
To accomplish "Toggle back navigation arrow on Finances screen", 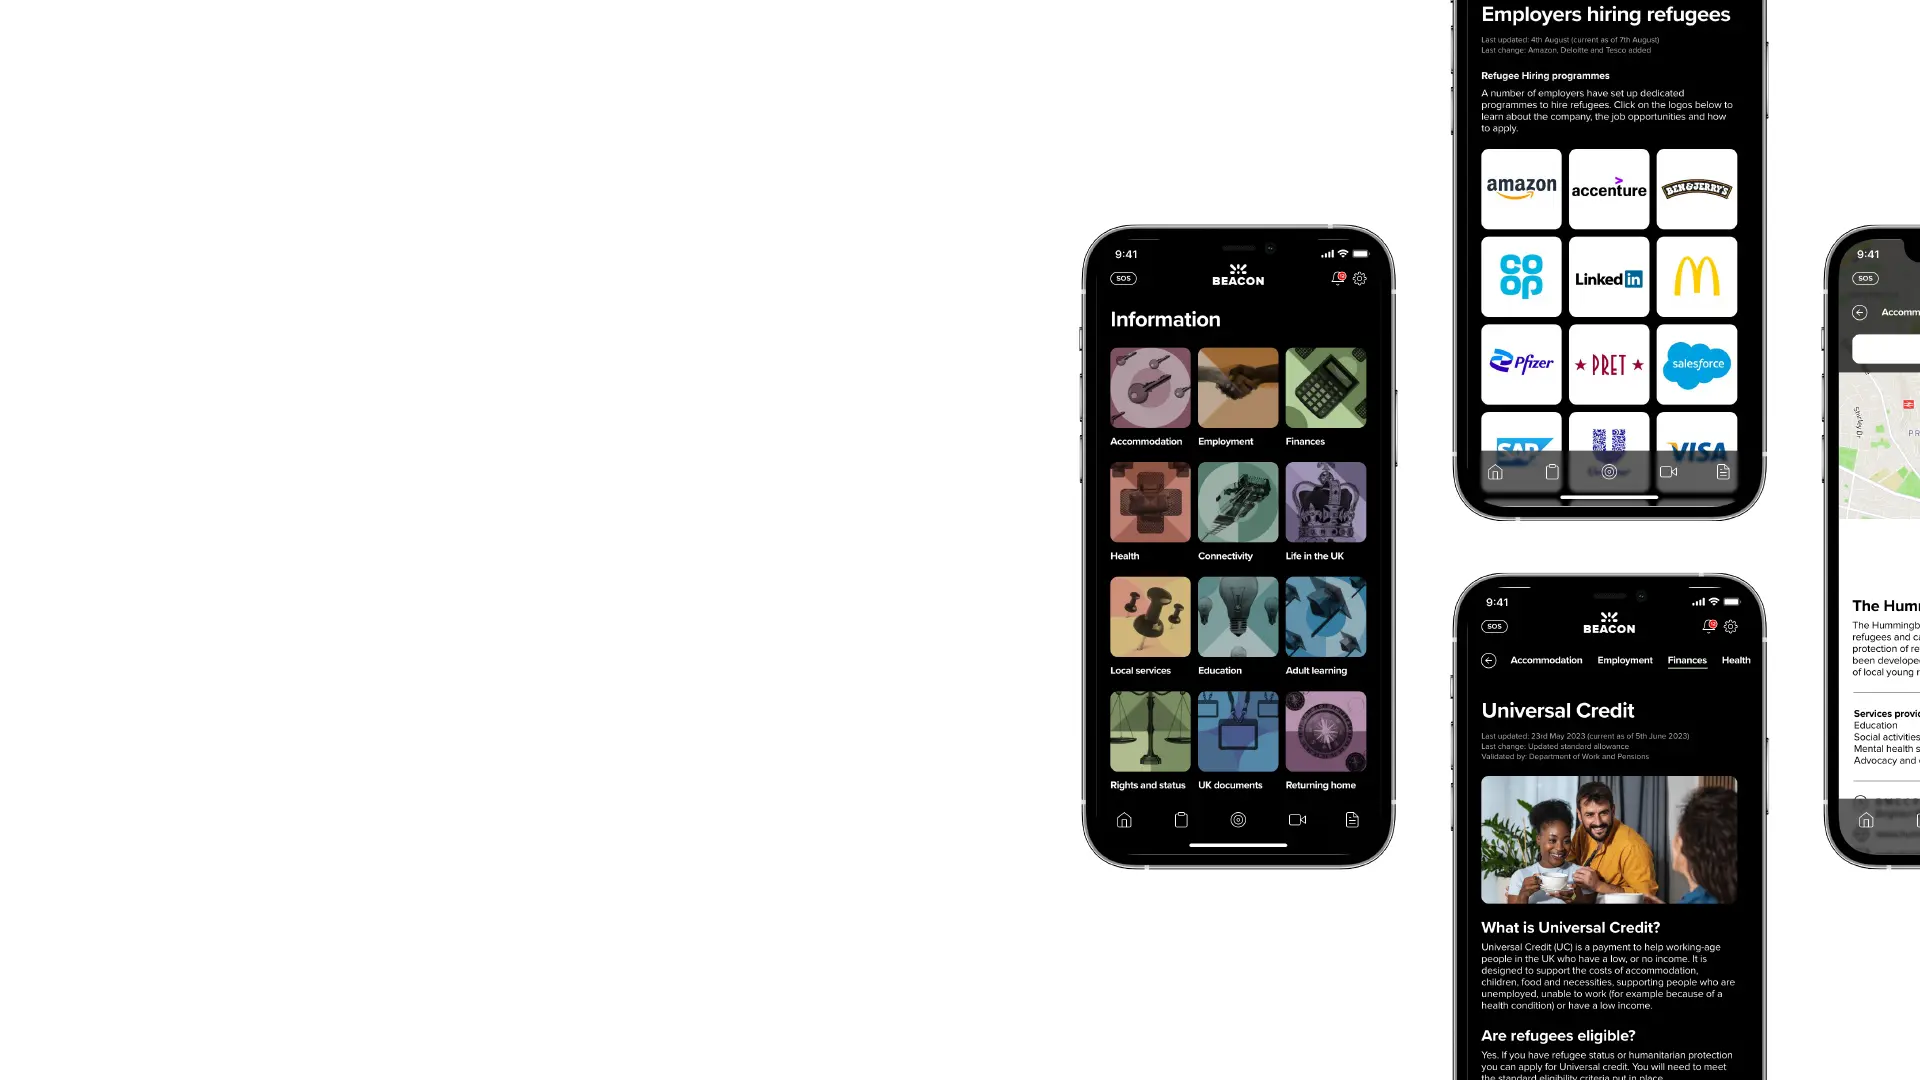I will (1487, 659).
